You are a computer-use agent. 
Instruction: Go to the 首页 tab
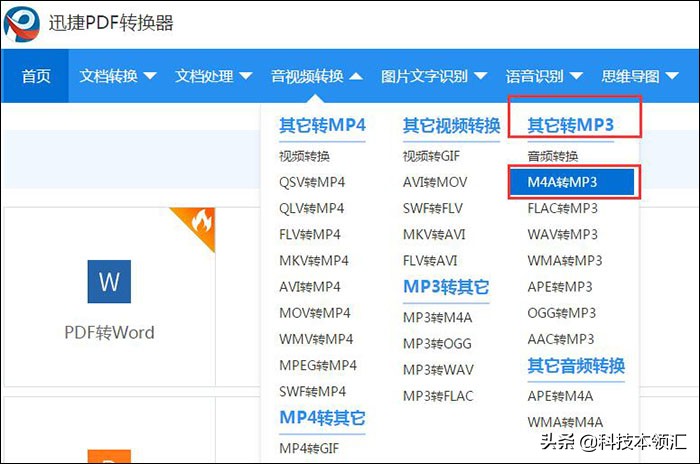[36, 76]
